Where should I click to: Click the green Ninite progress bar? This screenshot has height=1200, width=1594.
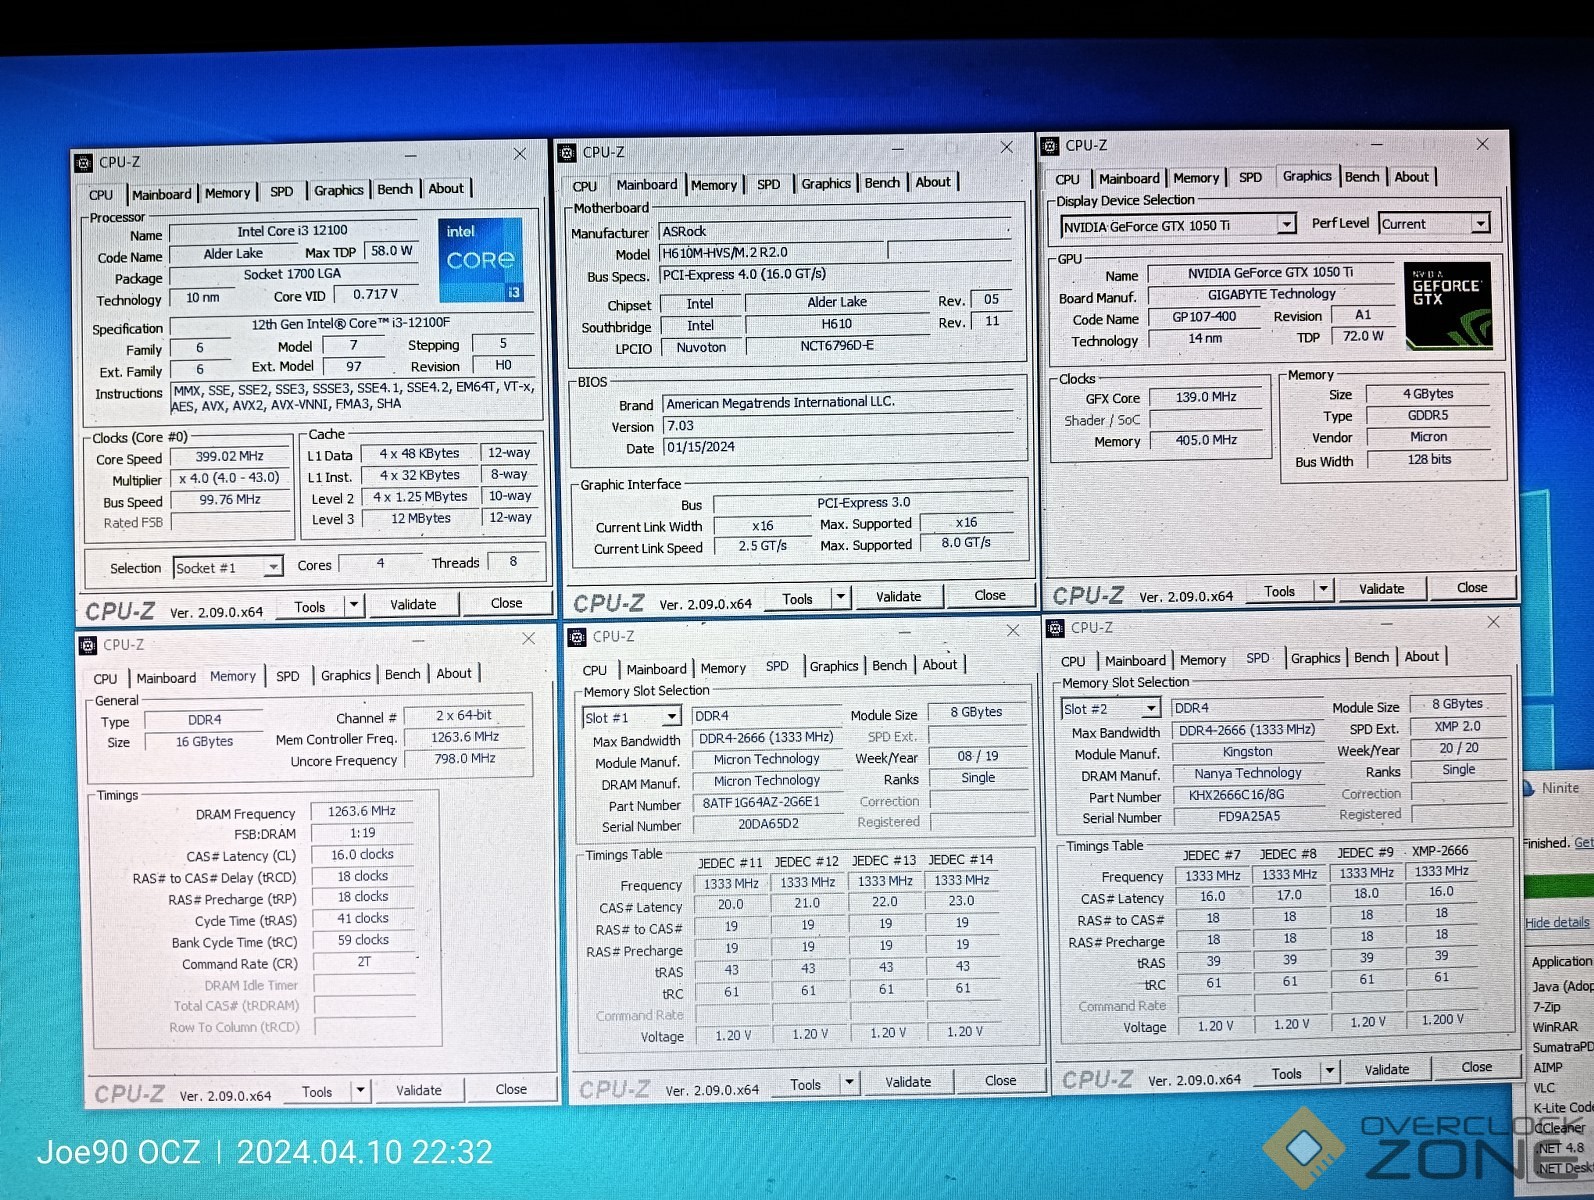(1558, 886)
